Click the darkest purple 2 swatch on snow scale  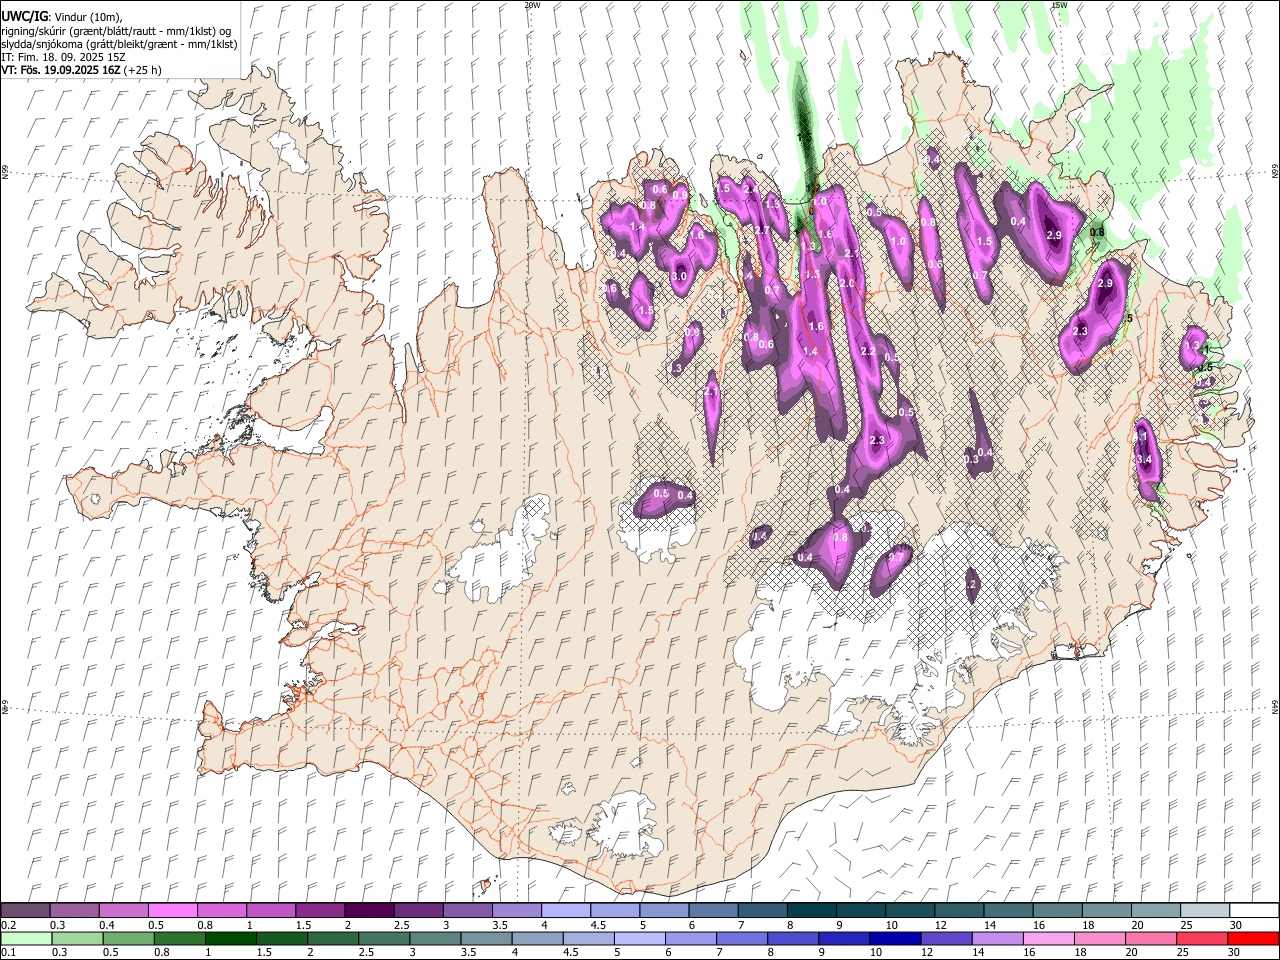coord(368,911)
